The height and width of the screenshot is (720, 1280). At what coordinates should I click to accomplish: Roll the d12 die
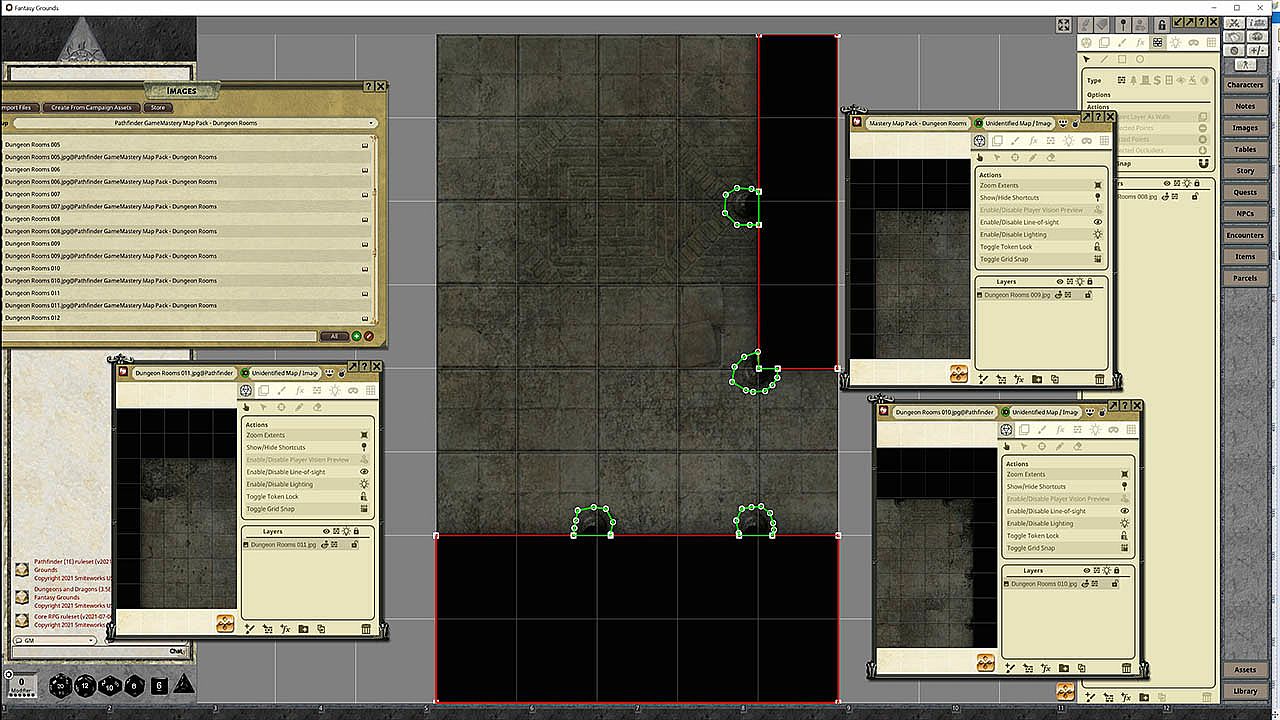85,686
